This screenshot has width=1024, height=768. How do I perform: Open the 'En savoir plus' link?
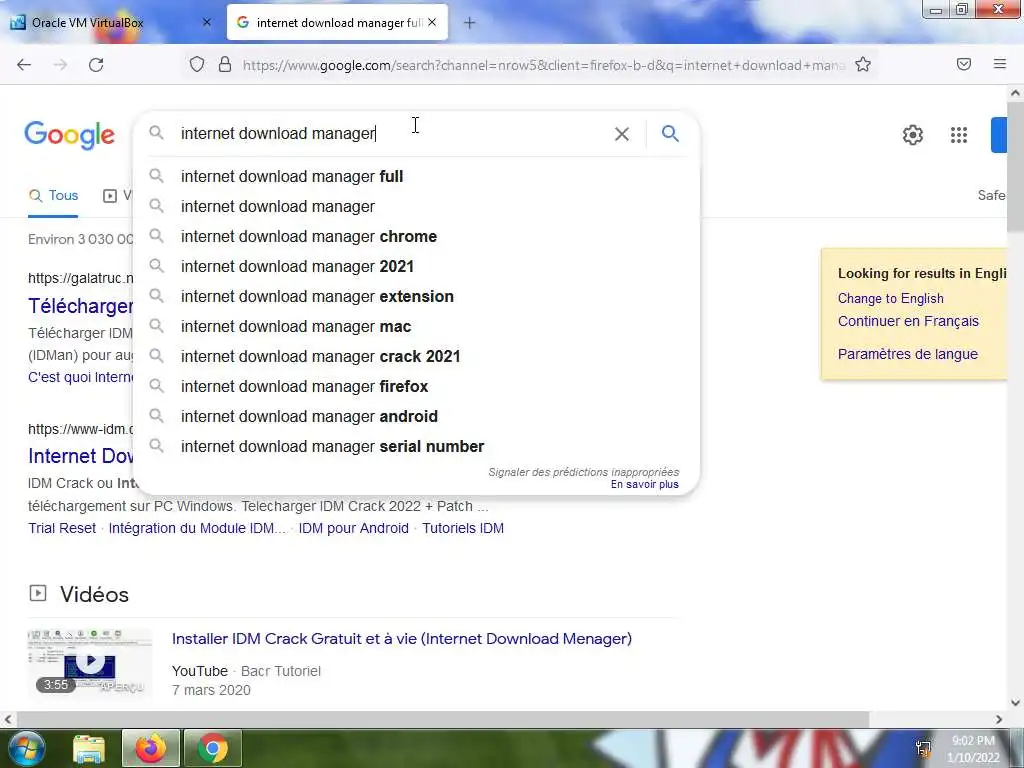point(645,485)
